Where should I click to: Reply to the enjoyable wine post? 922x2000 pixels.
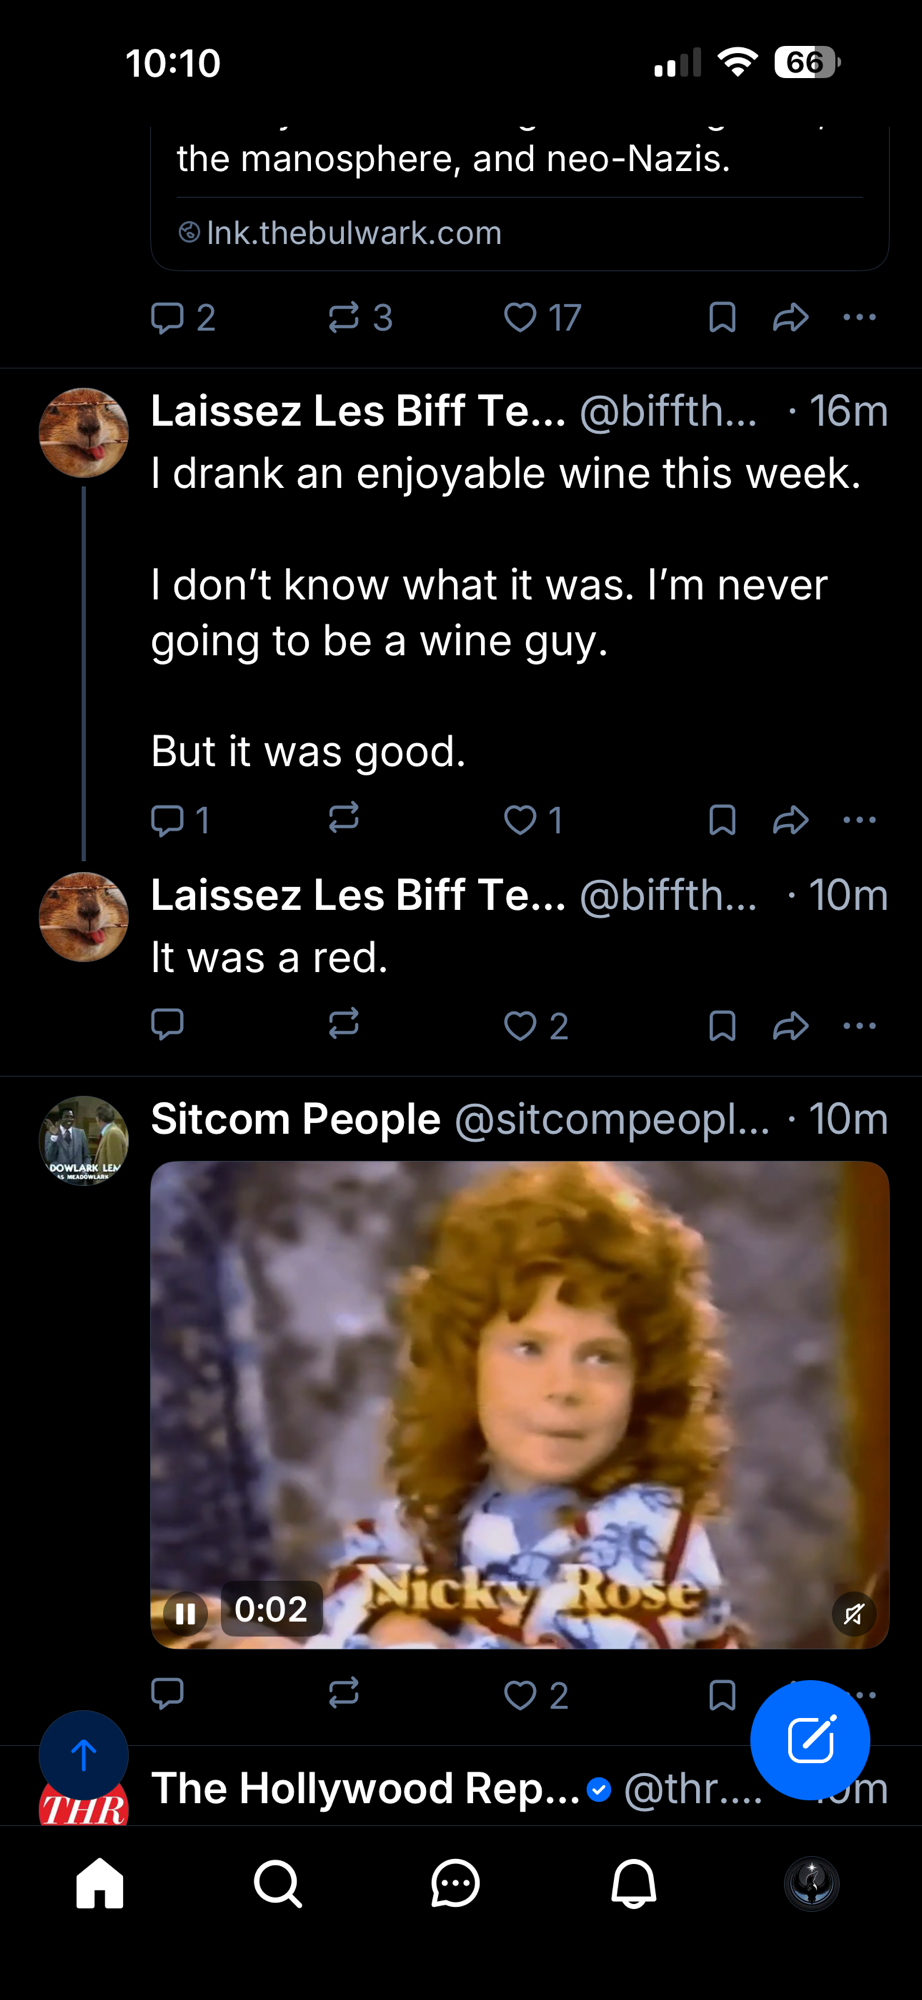click(167, 820)
